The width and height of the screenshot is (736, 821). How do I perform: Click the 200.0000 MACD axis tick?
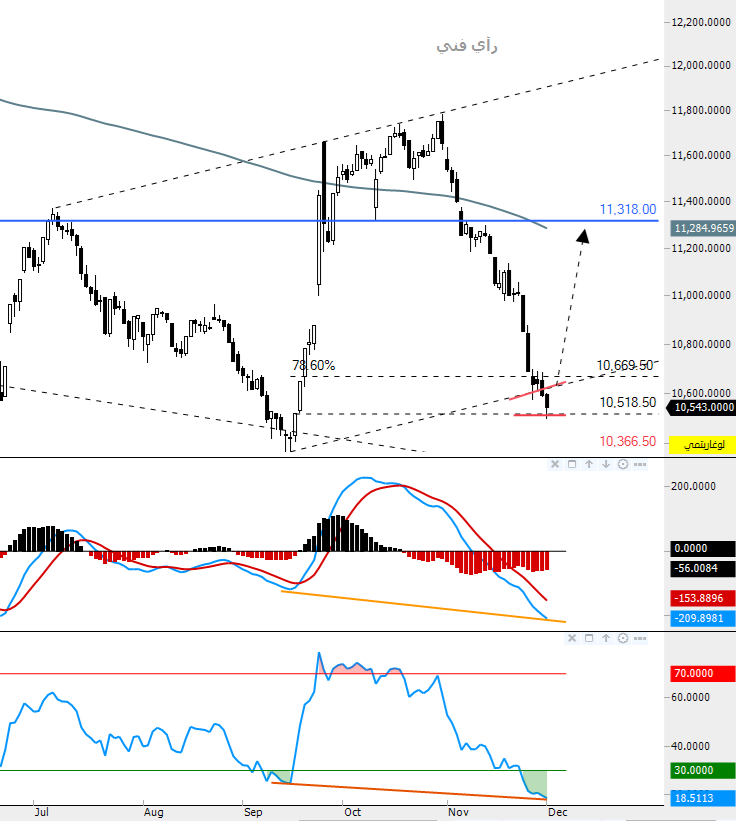click(693, 486)
